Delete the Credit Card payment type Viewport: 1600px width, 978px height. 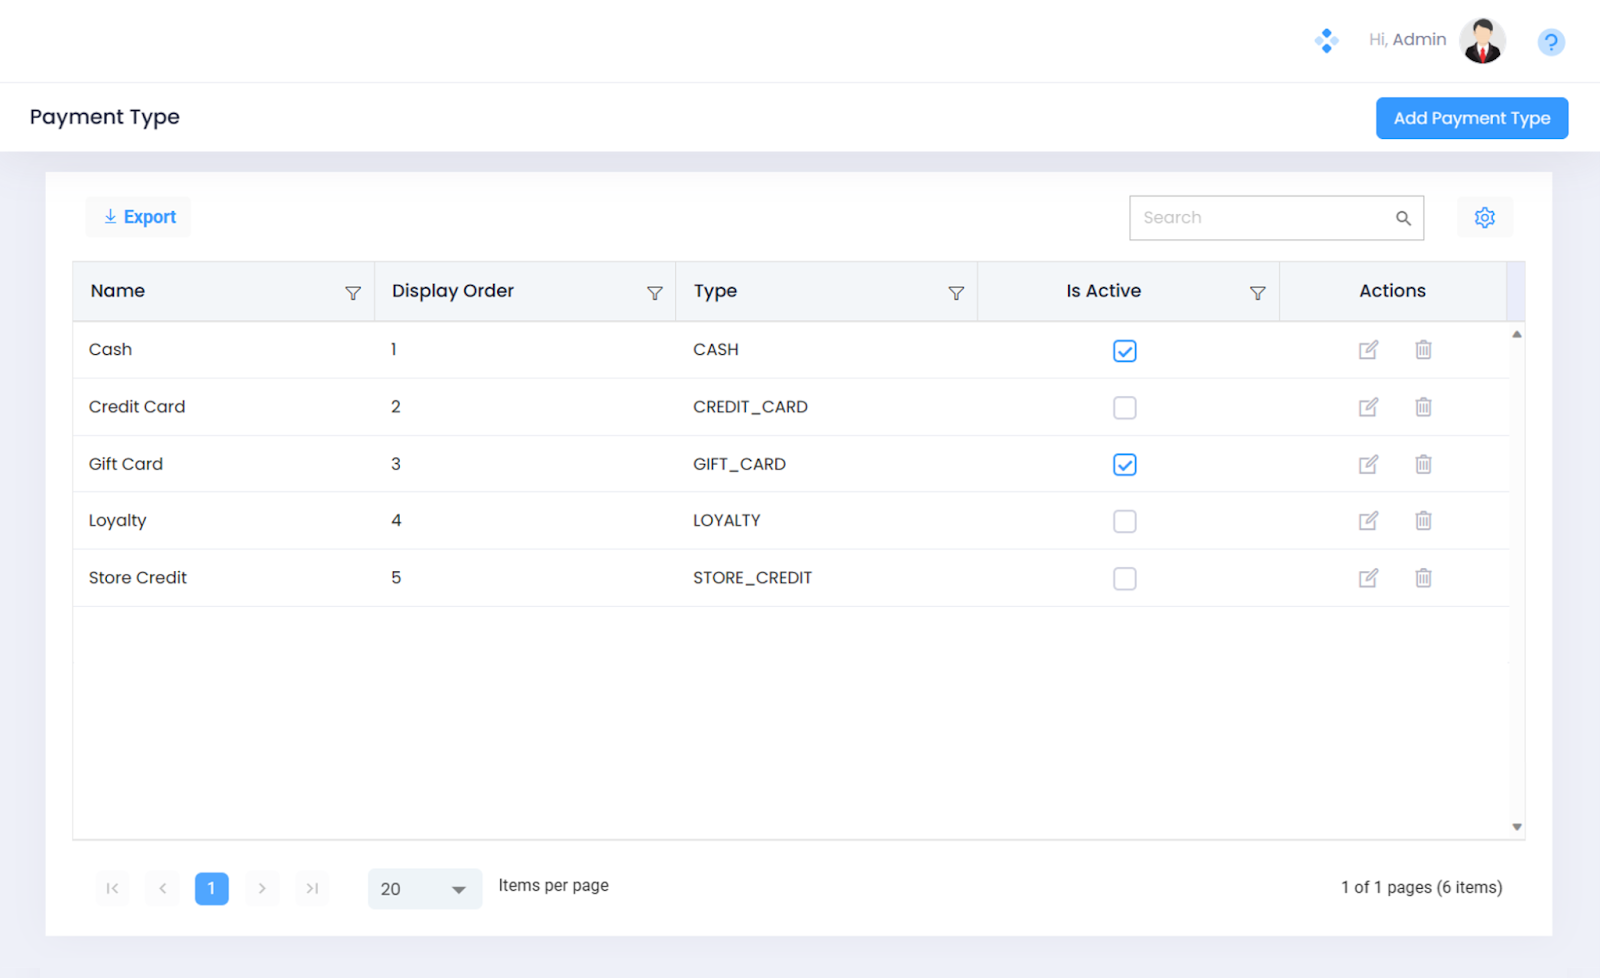(x=1423, y=407)
